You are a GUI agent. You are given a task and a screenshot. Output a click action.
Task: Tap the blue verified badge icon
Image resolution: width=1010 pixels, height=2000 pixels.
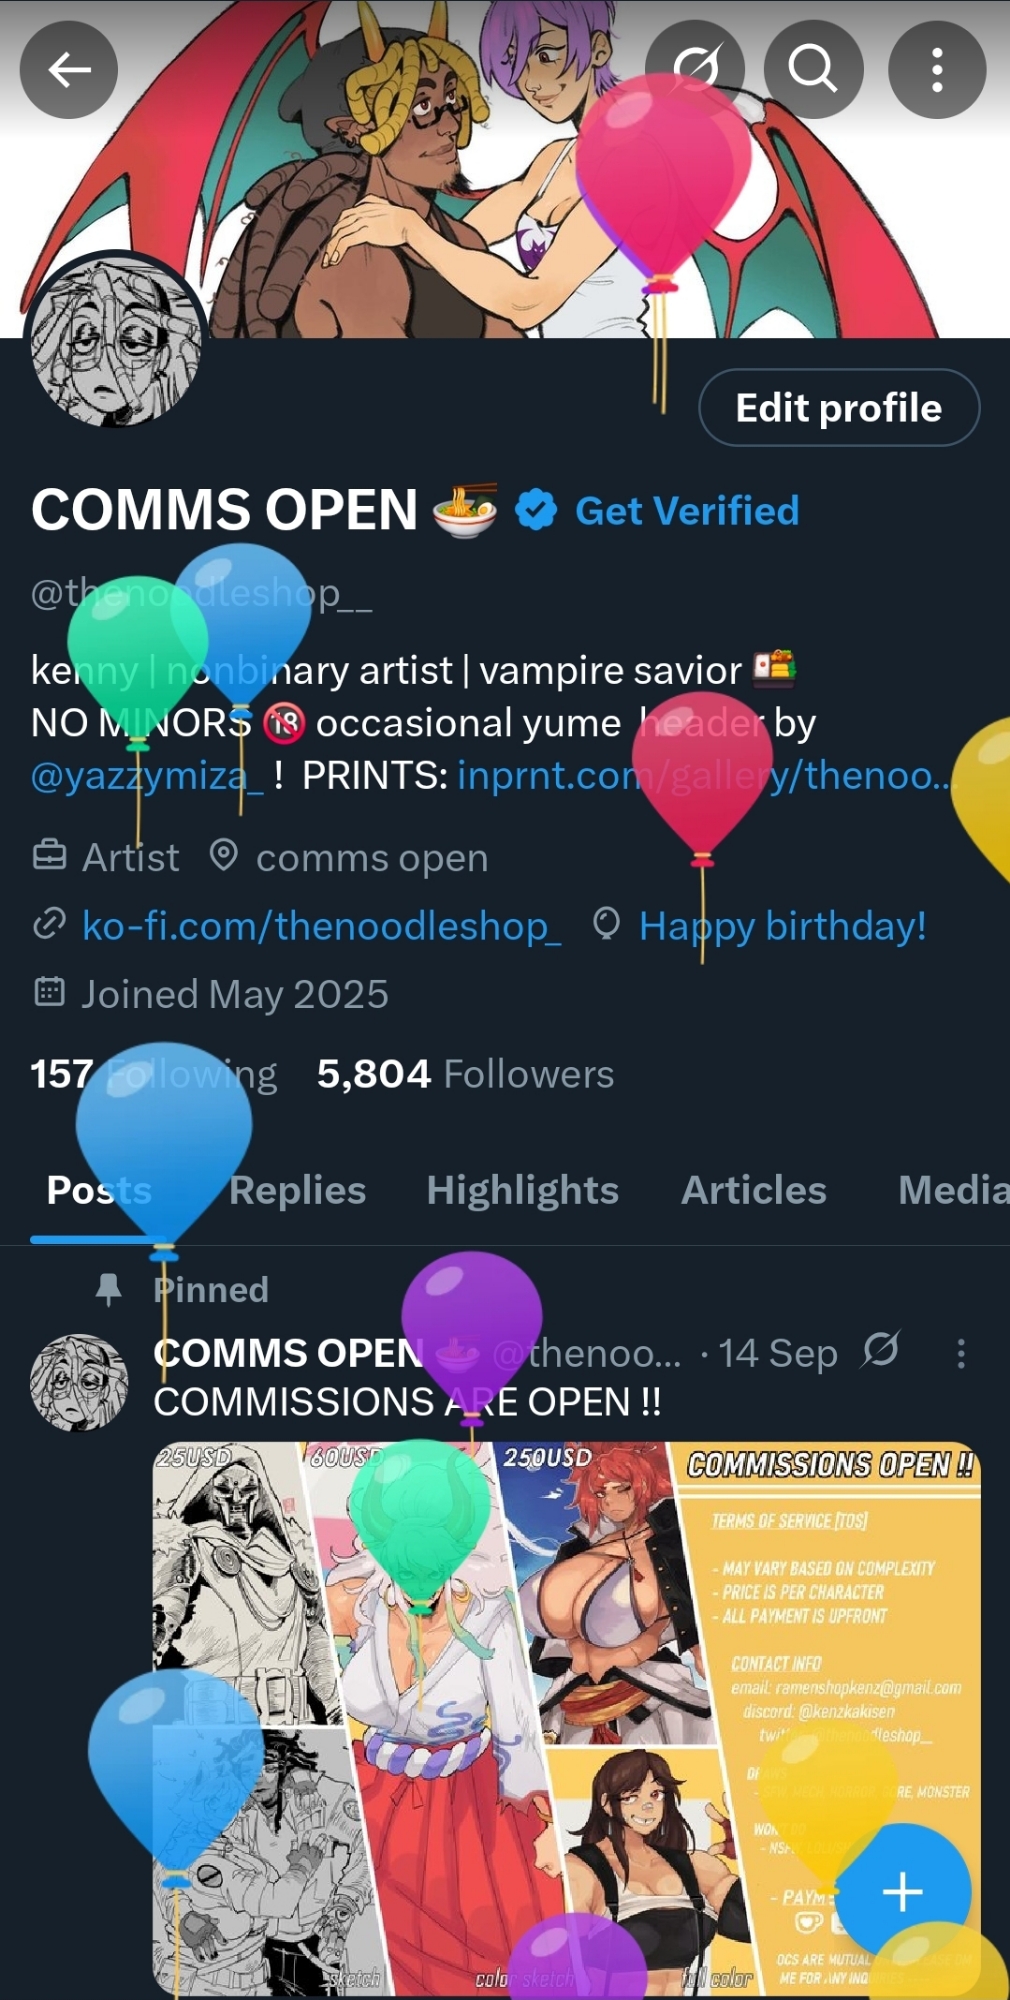click(536, 511)
